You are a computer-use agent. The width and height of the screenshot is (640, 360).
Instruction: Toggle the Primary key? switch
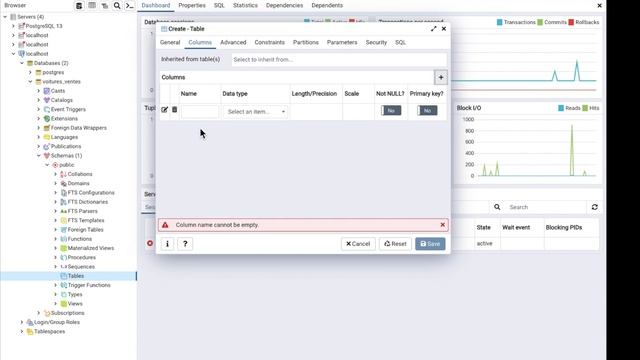click(x=427, y=110)
